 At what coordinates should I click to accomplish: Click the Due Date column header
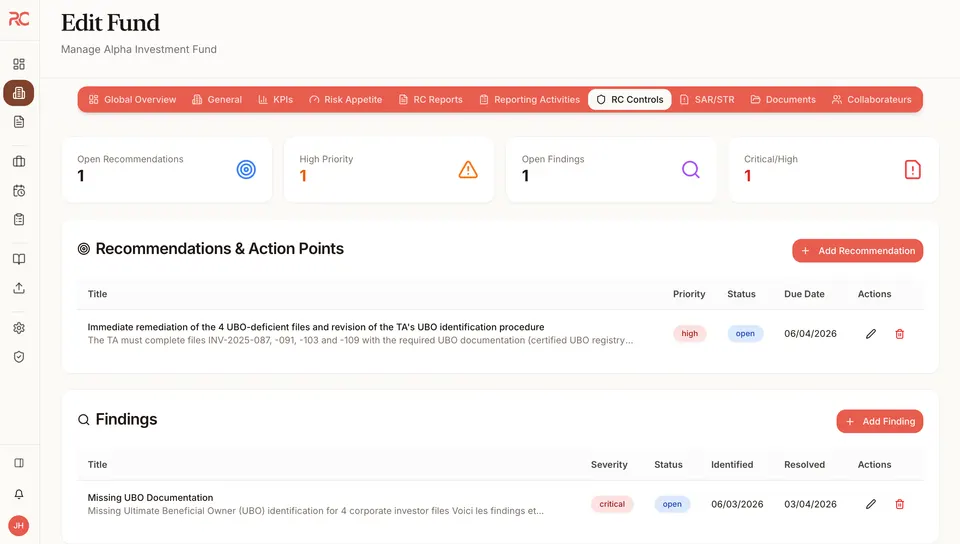[x=804, y=294]
